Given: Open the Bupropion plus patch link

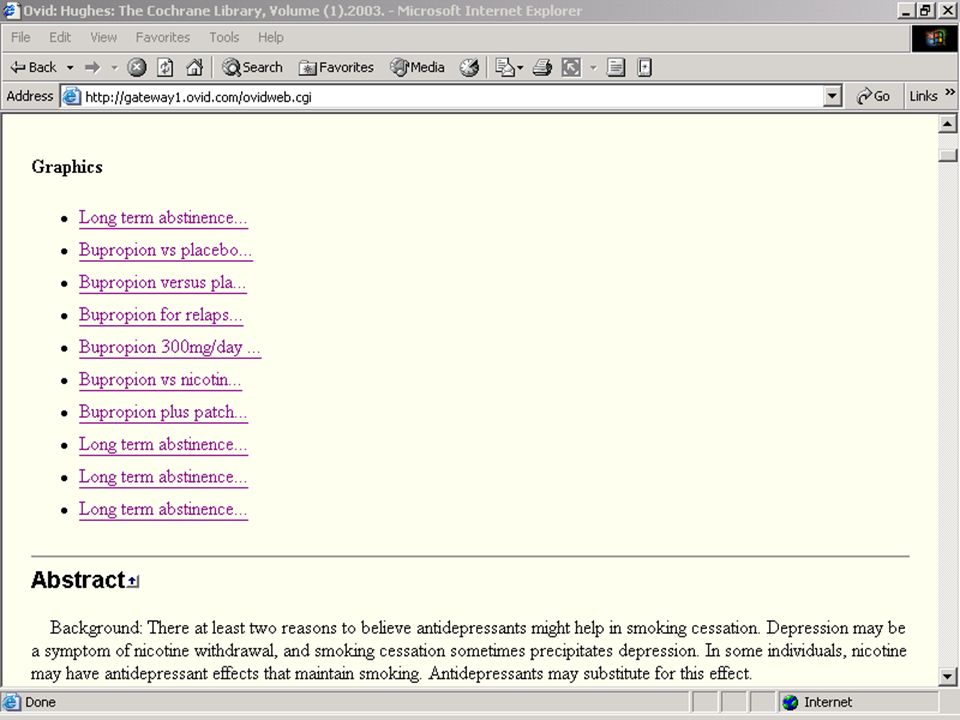Looking at the screenshot, I should [163, 413].
